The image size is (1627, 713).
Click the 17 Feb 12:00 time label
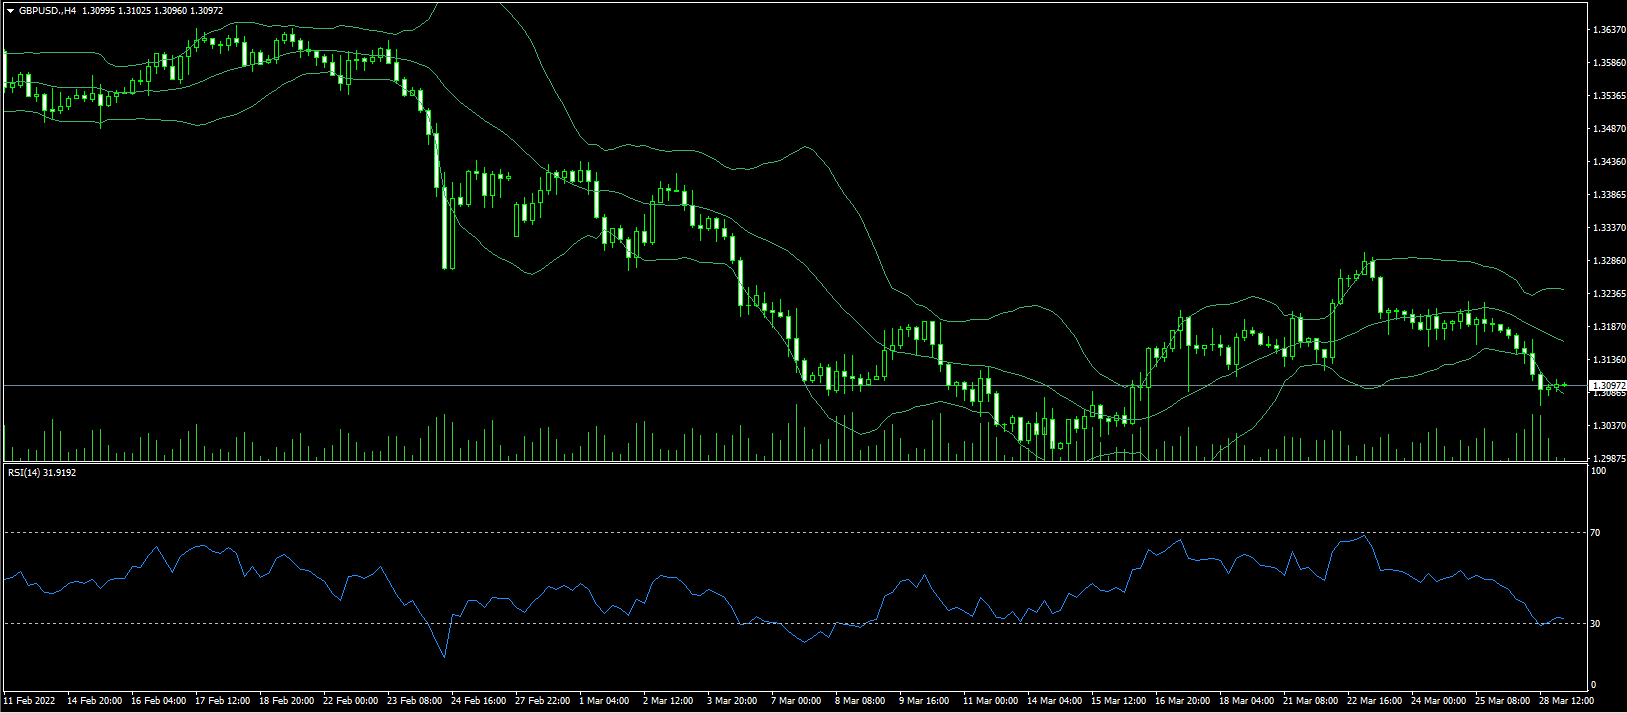pos(223,701)
